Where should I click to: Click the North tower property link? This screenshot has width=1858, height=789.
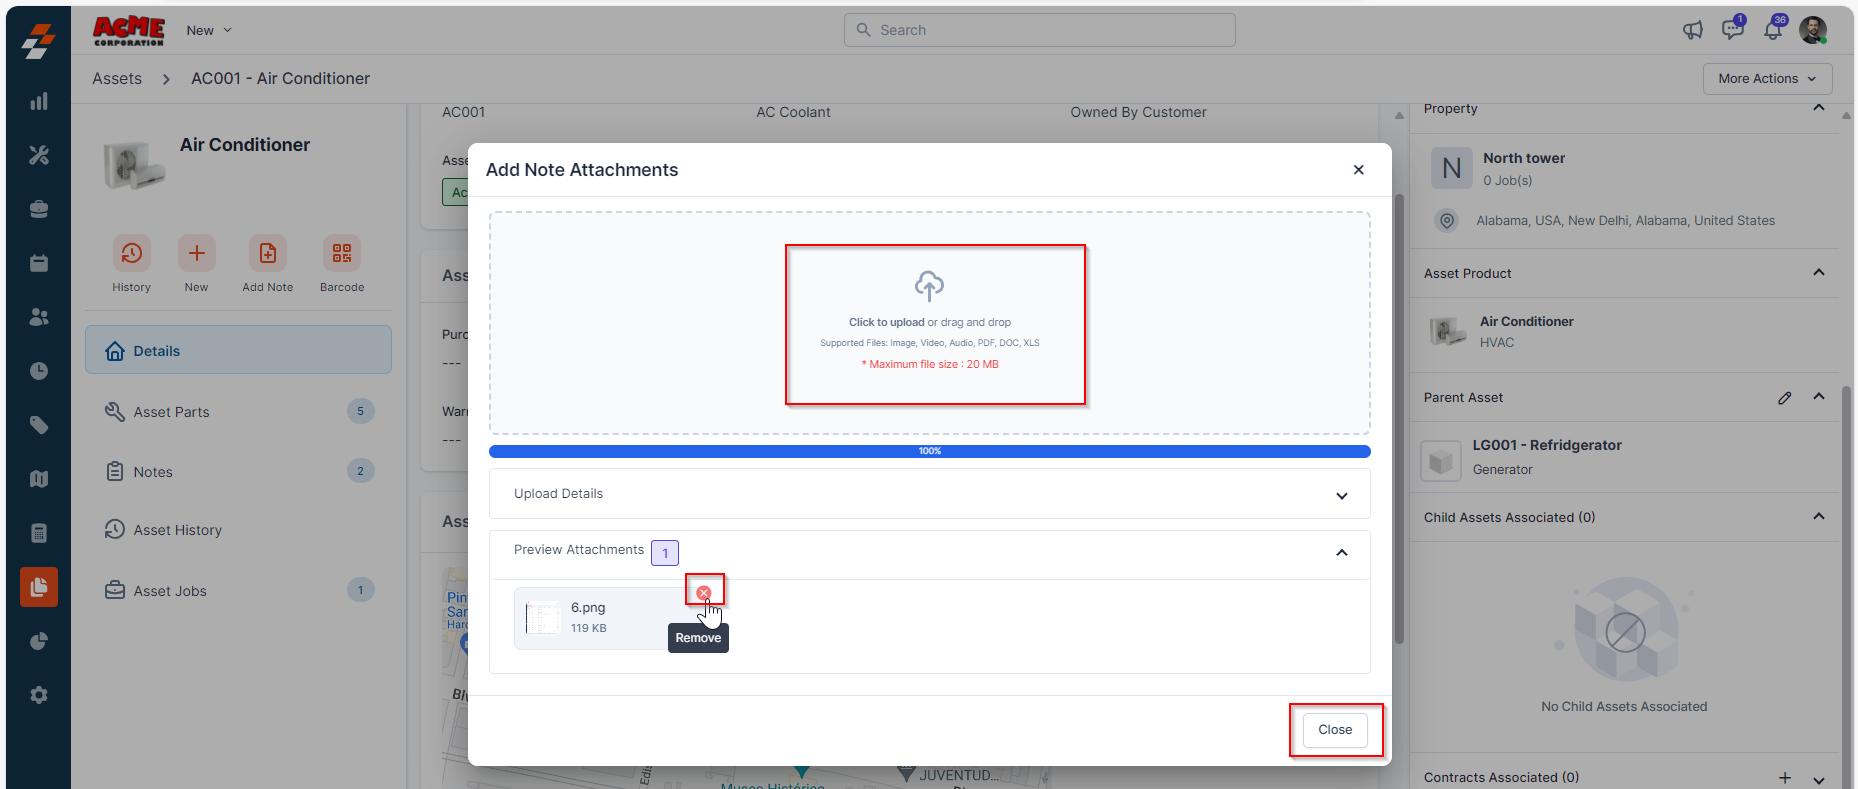[x=1524, y=158]
